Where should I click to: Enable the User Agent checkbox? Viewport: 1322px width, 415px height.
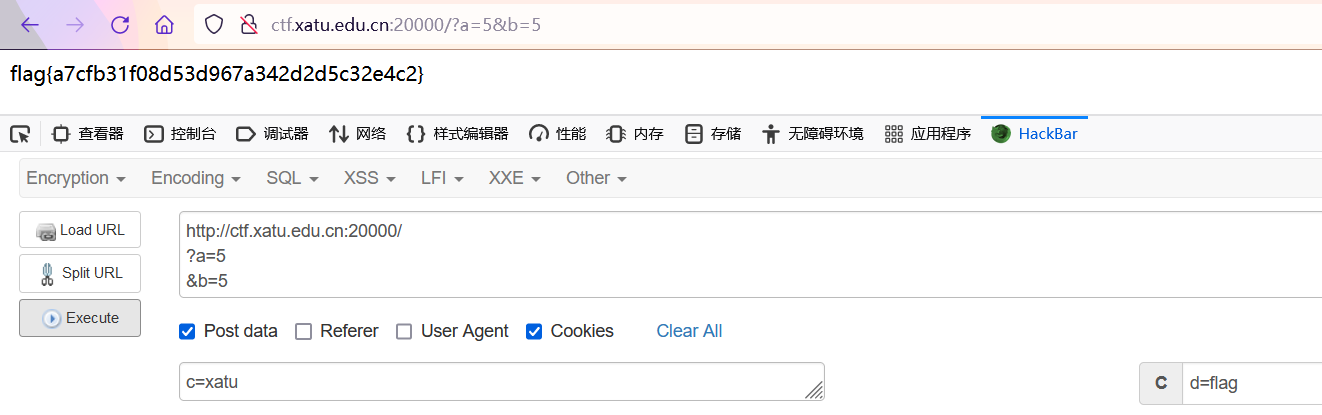[404, 331]
